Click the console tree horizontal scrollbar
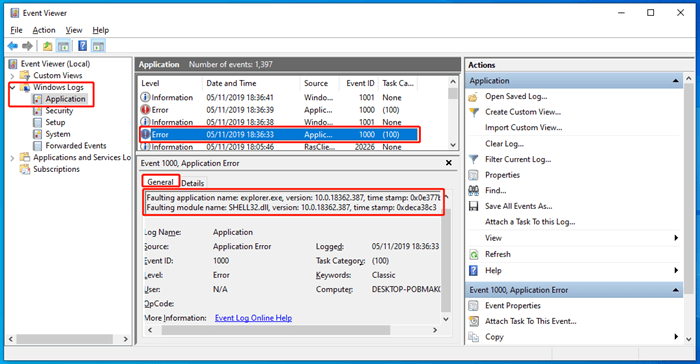This screenshot has height=364, width=700. click(64, 339)
